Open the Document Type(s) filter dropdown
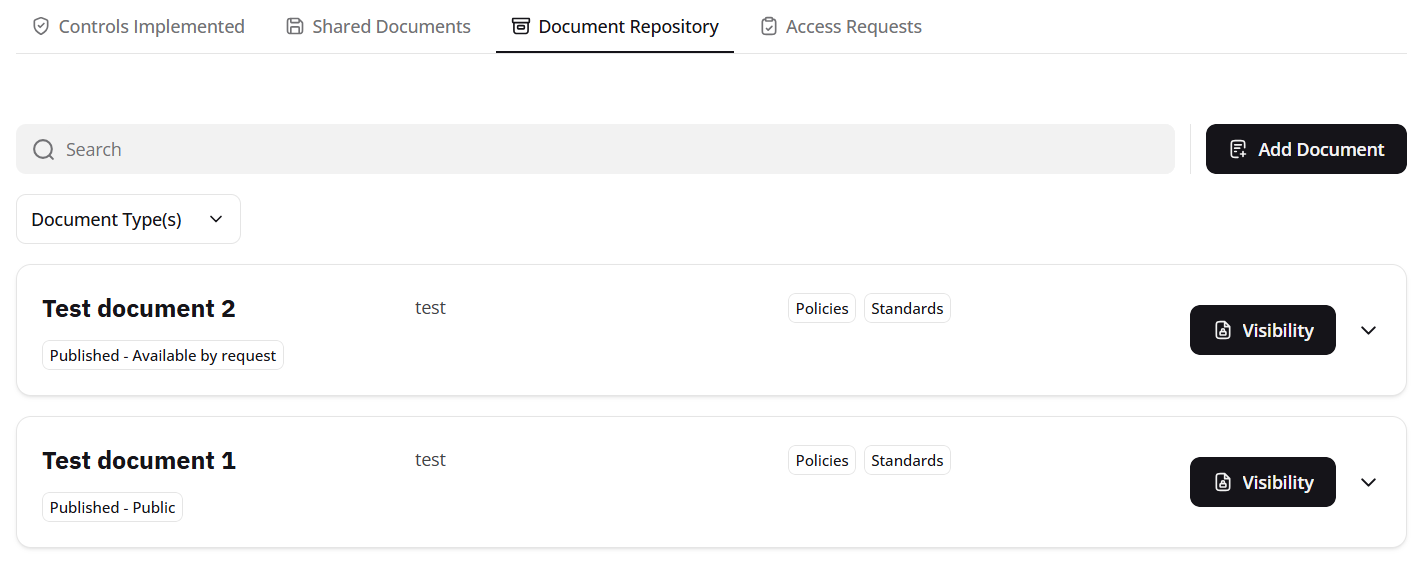Viewport: 1417px width, 564px height. pyautogui.click(x=128, y=220)
